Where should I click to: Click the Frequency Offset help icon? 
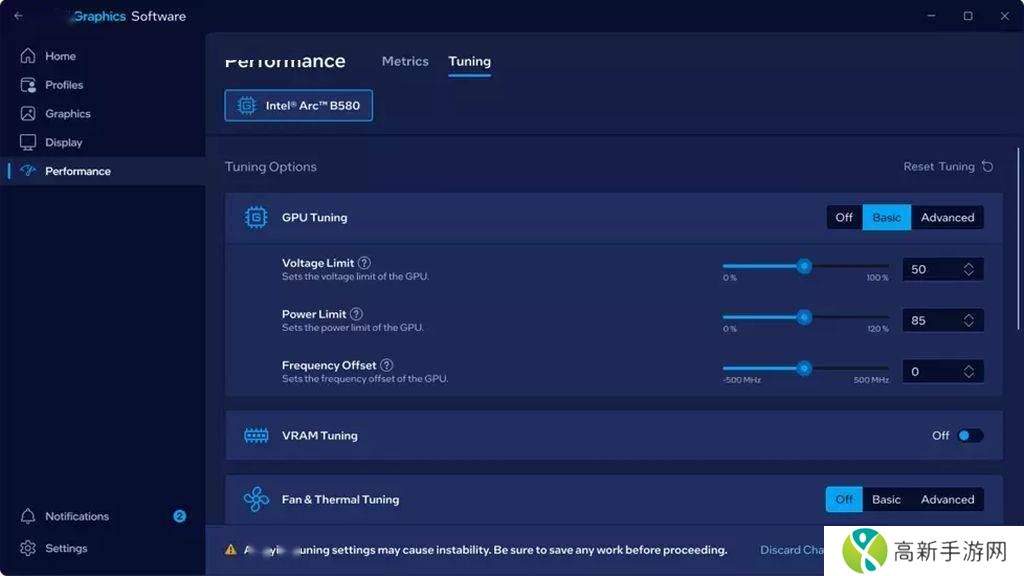[387, 365]
